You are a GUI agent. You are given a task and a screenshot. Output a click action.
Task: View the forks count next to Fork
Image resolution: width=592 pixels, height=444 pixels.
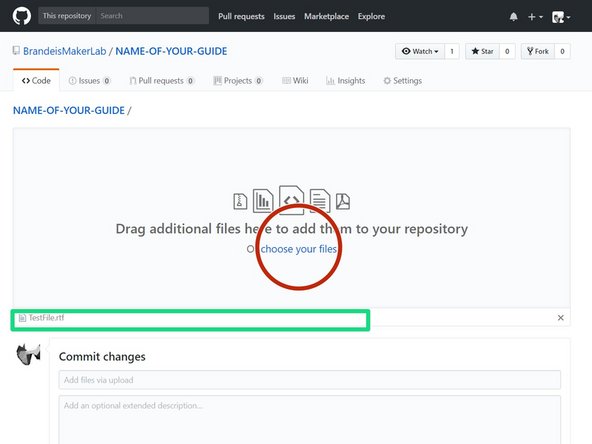(562, 51)
